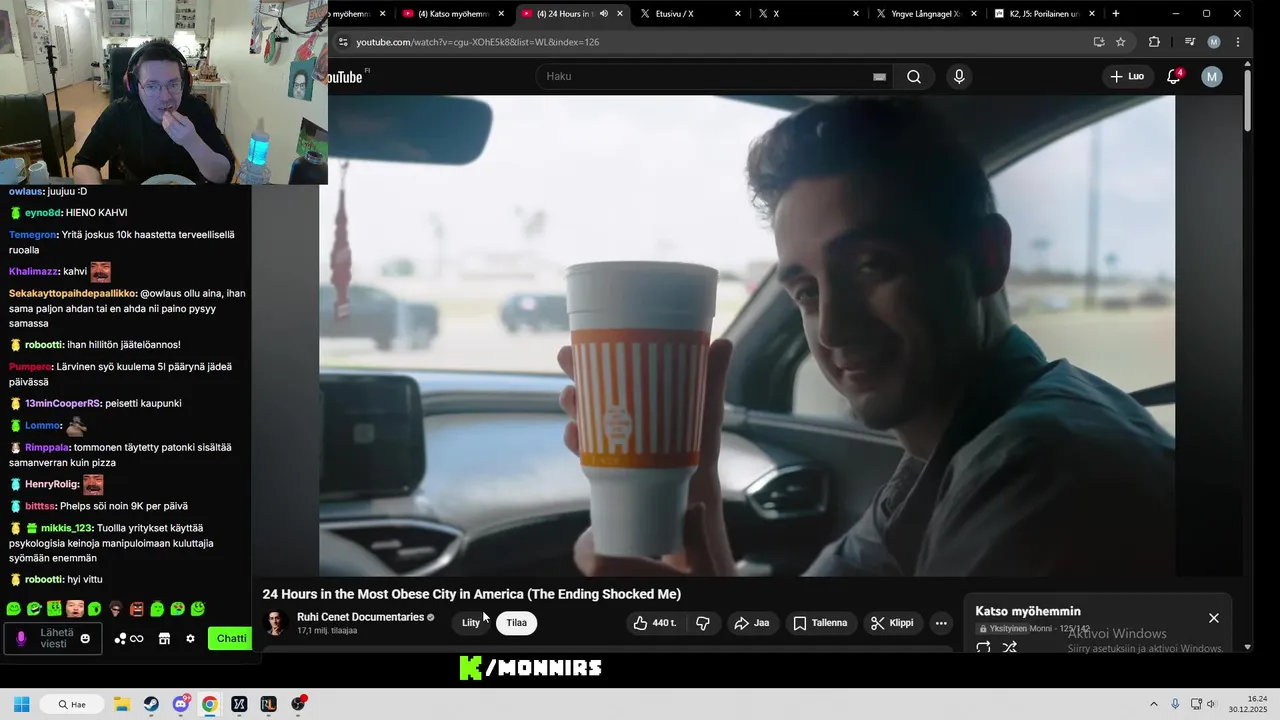Screen dimensions: 1280x720
Task: Switch to the K2, J5: Porilainen tab
Action: (x=1044, y=14)
